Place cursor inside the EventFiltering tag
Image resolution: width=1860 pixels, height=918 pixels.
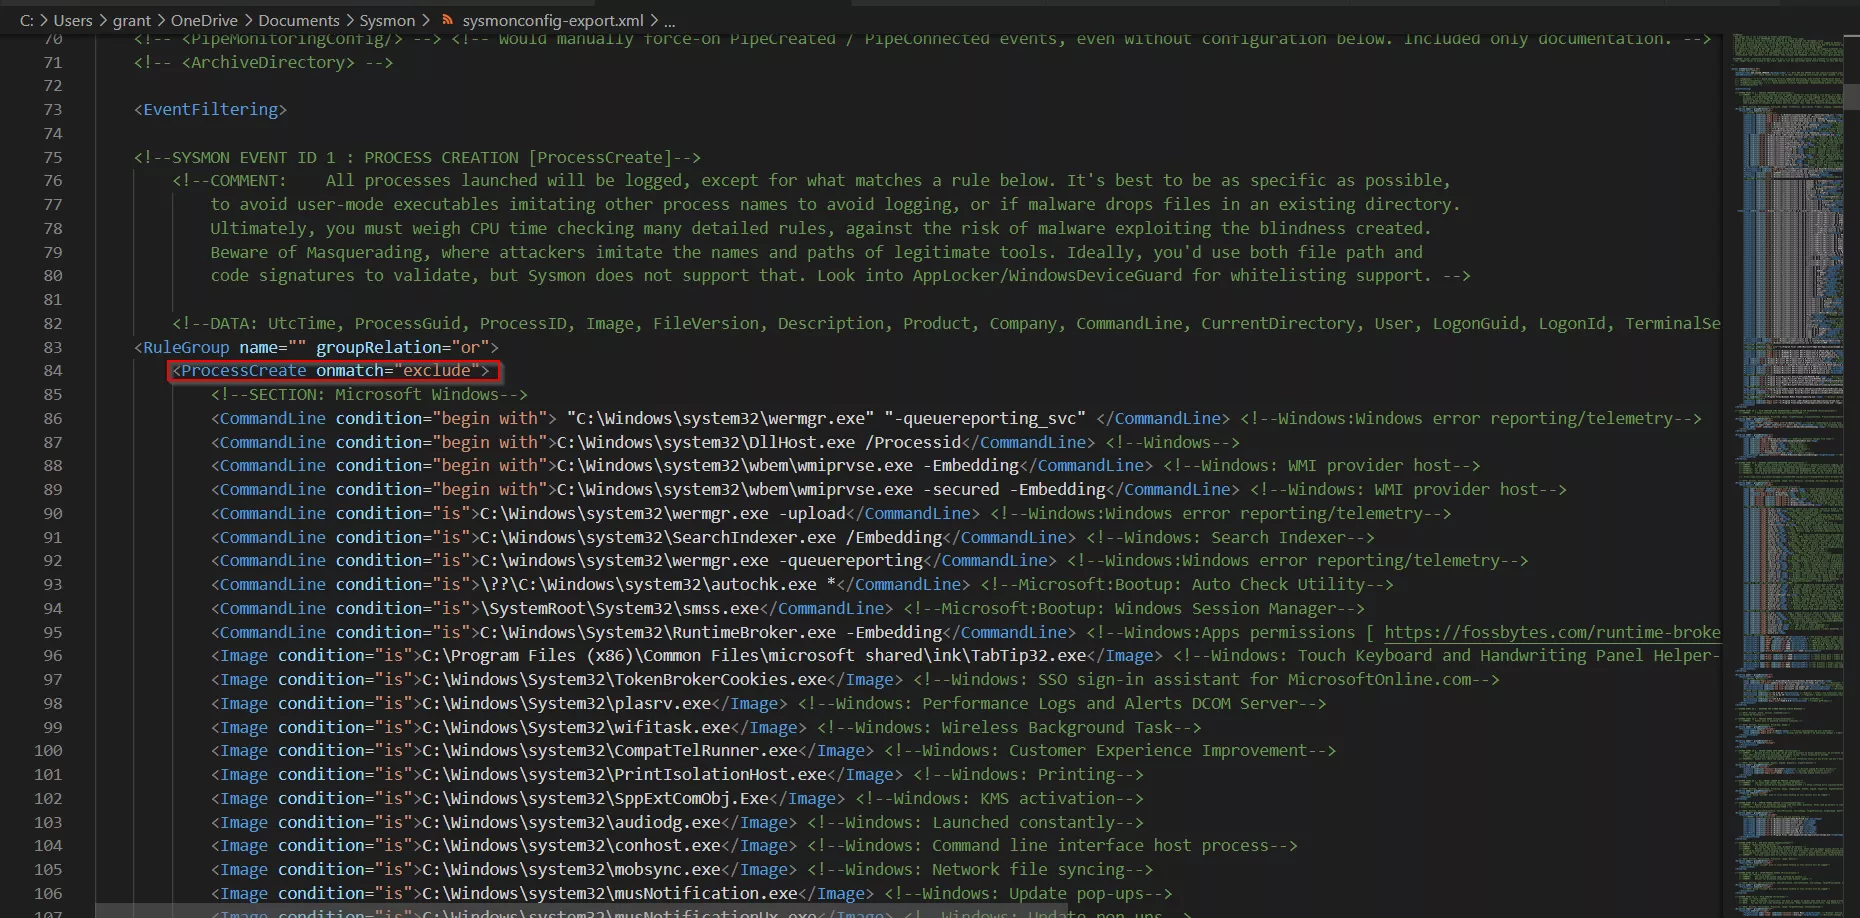(210, 109)
